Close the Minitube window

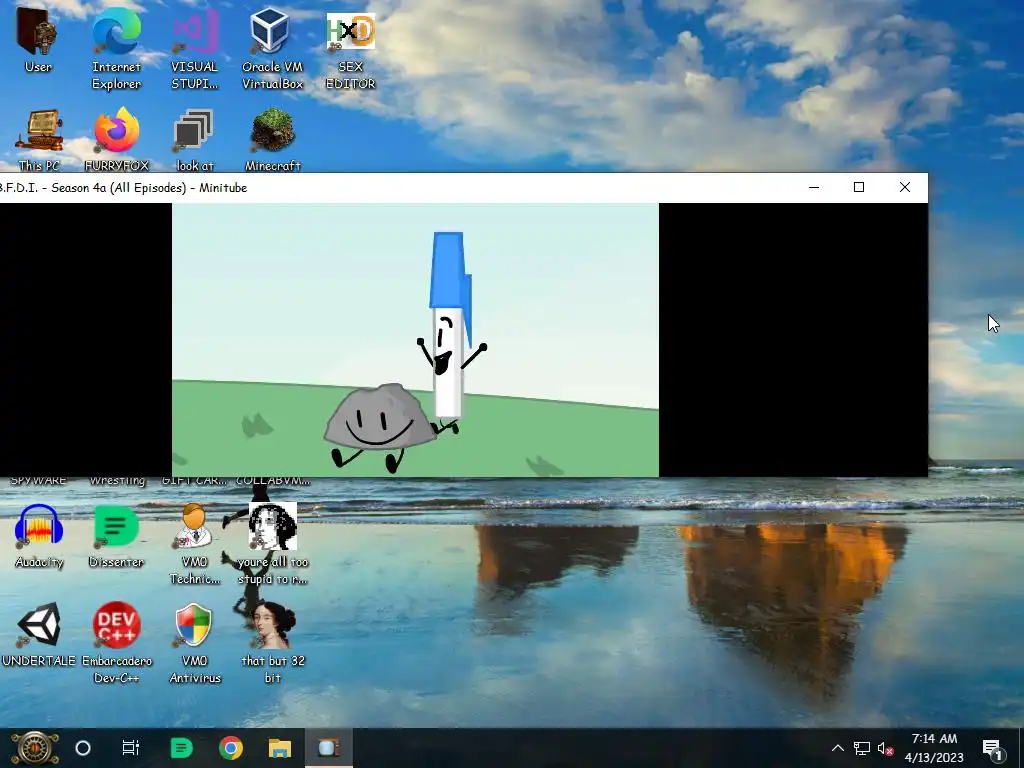click(904, 187)
